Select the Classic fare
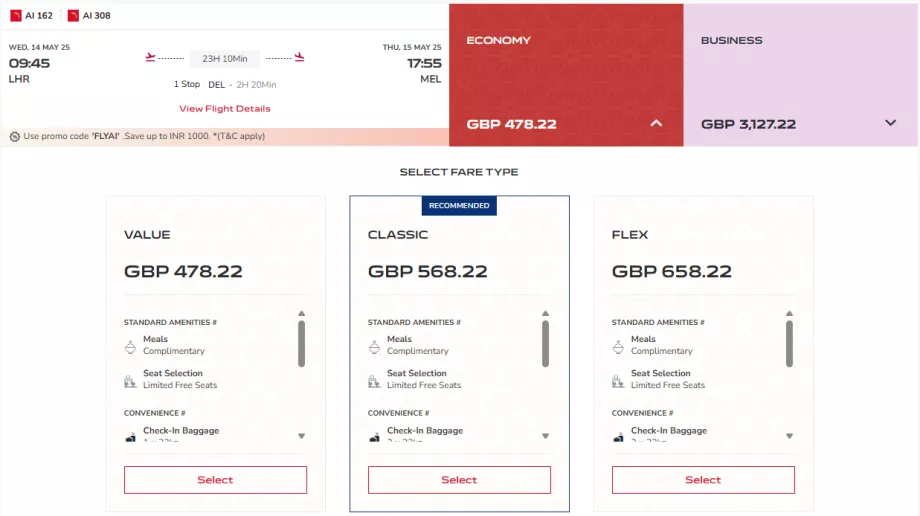This screenshot has height=516, width=920. click(459, 480)
